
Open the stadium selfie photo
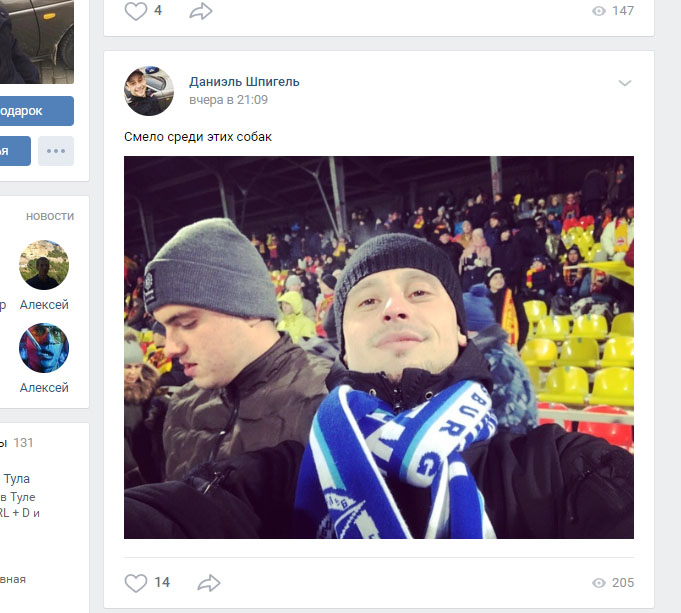pos(378,347)
